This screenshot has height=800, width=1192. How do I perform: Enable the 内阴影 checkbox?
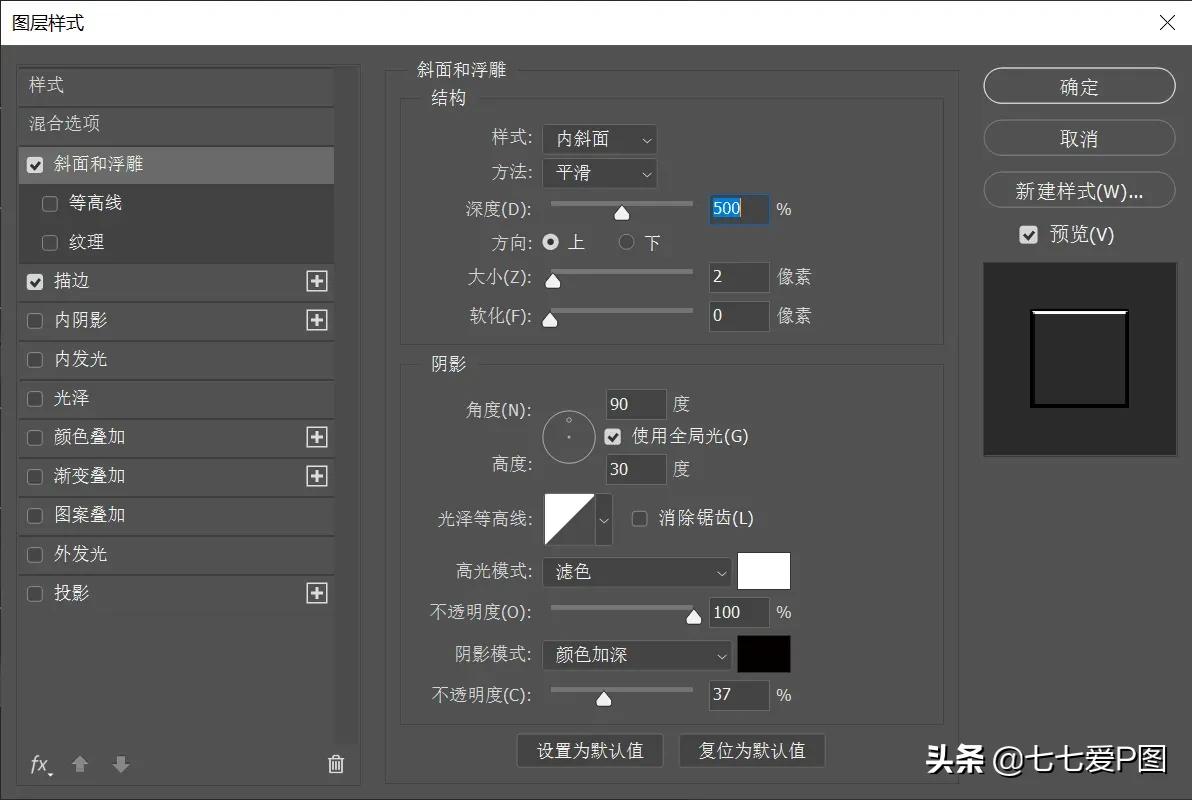35,321
